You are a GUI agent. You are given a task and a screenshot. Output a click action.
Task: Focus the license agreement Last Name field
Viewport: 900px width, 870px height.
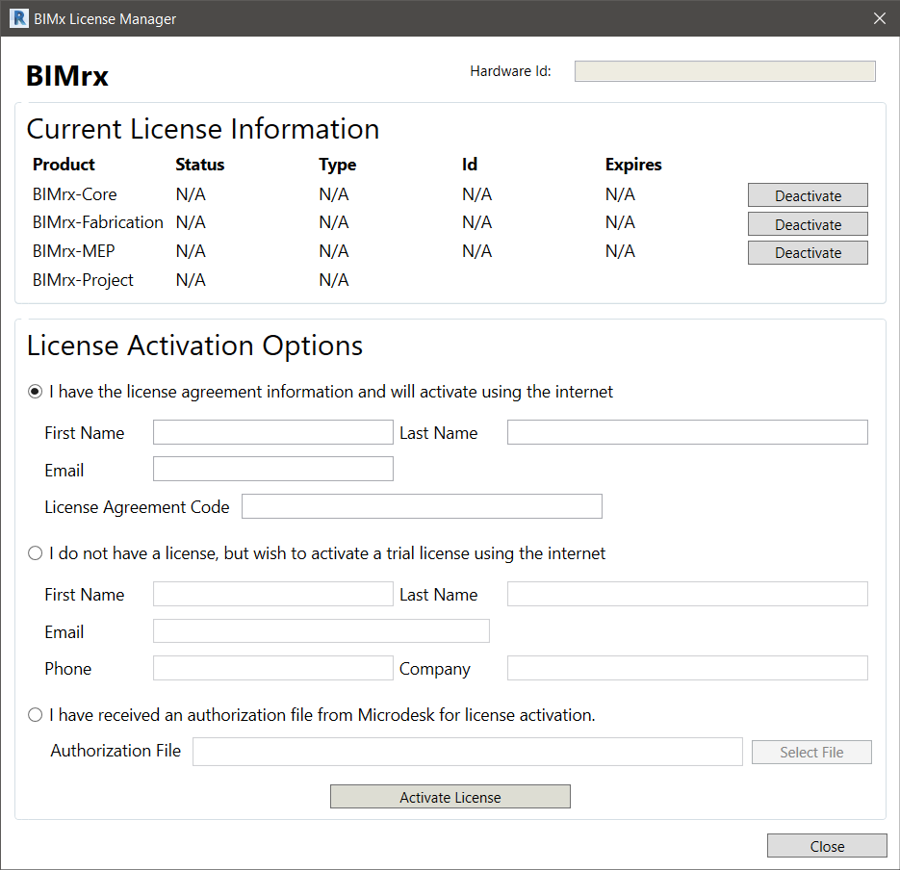pos(688,432)
